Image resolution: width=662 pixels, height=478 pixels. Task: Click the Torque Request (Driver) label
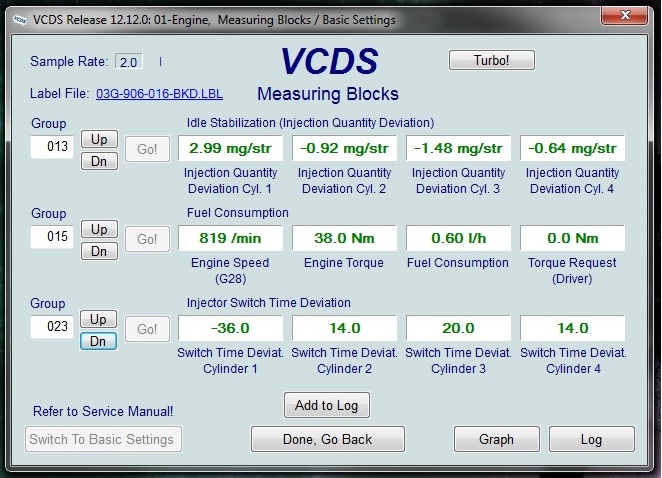(x=572, y=271)
